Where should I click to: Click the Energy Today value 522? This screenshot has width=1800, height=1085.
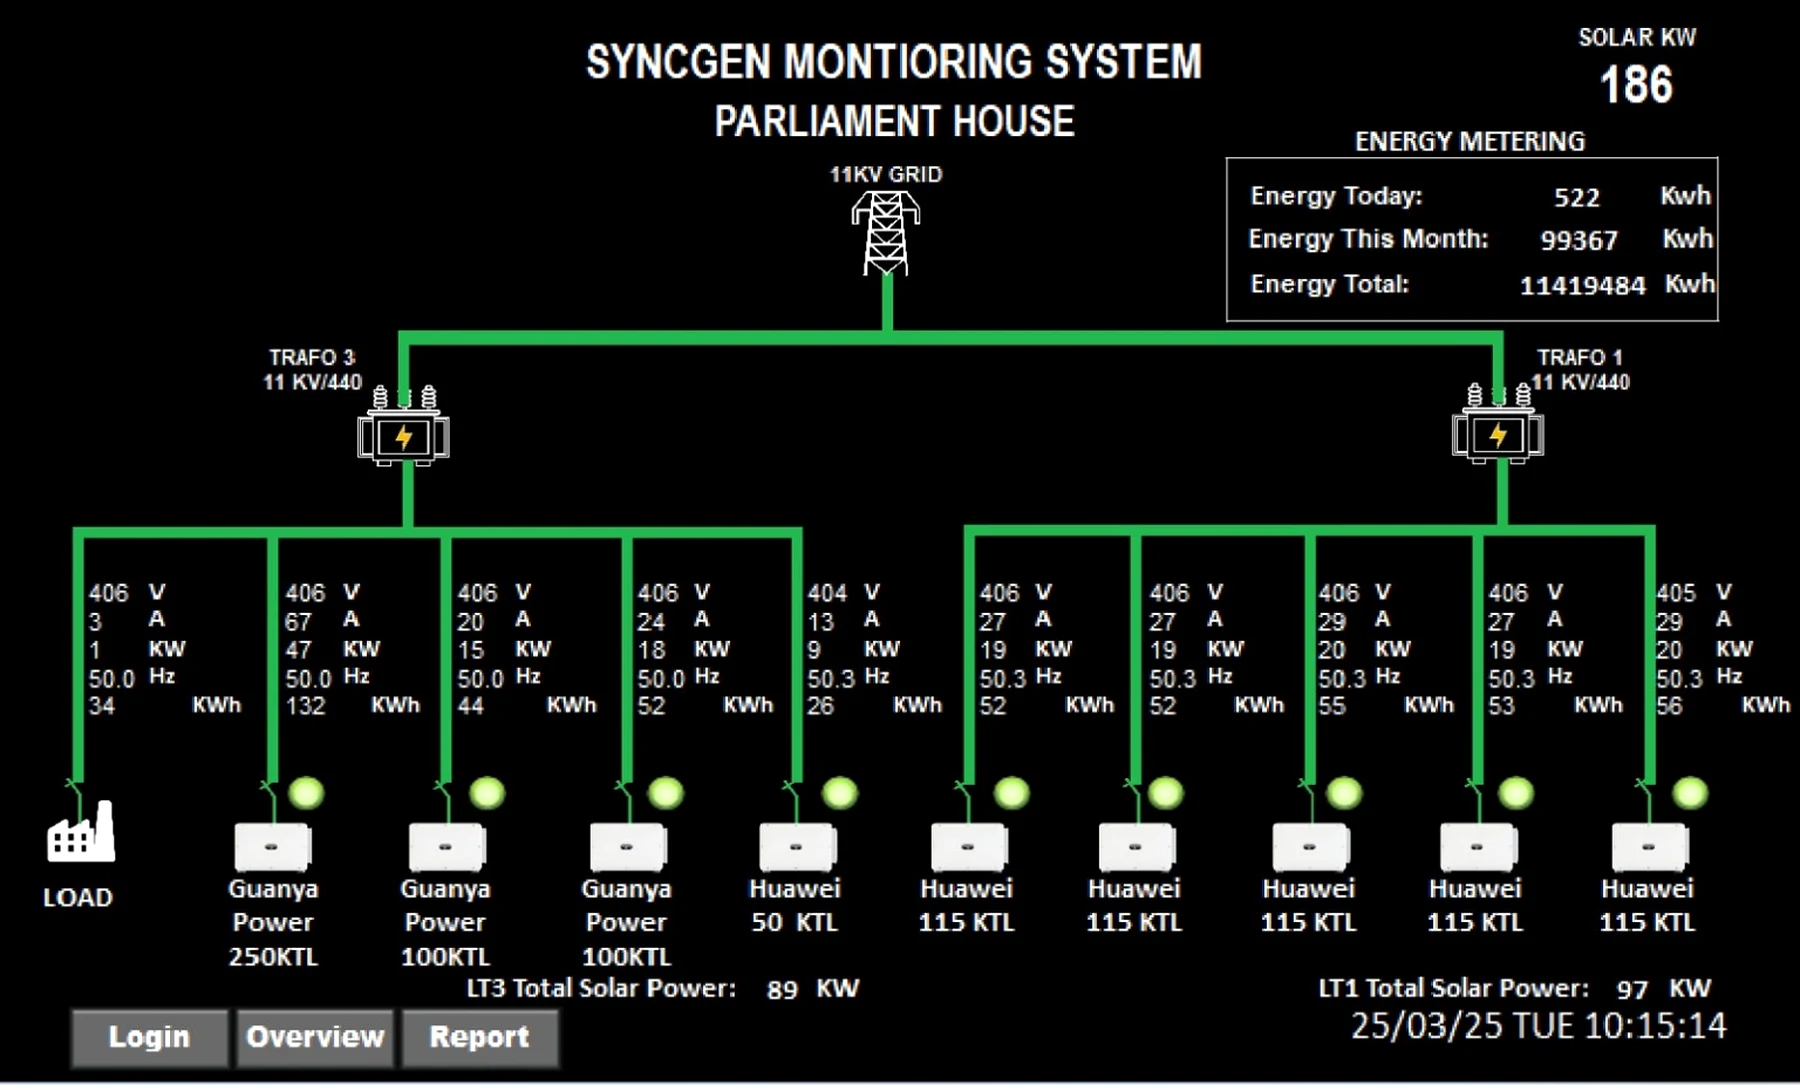[x=1577, y=198]
